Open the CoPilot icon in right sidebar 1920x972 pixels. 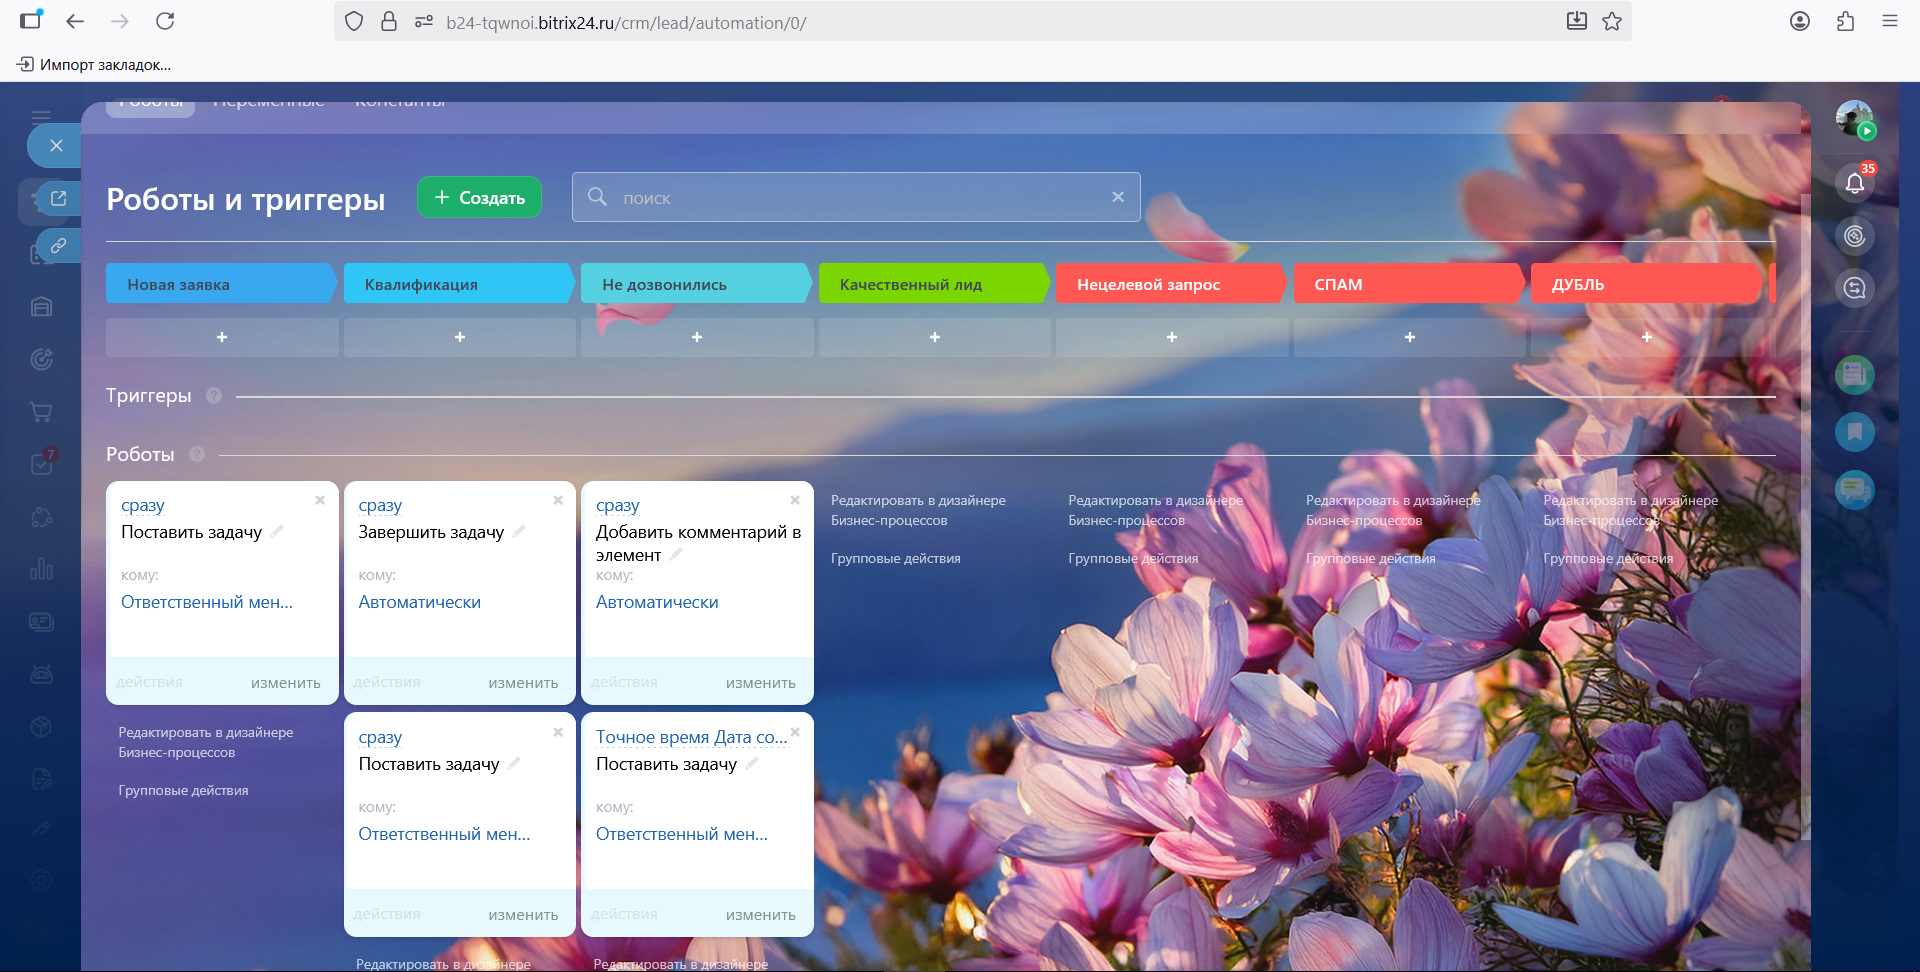tap(1854, 236)
